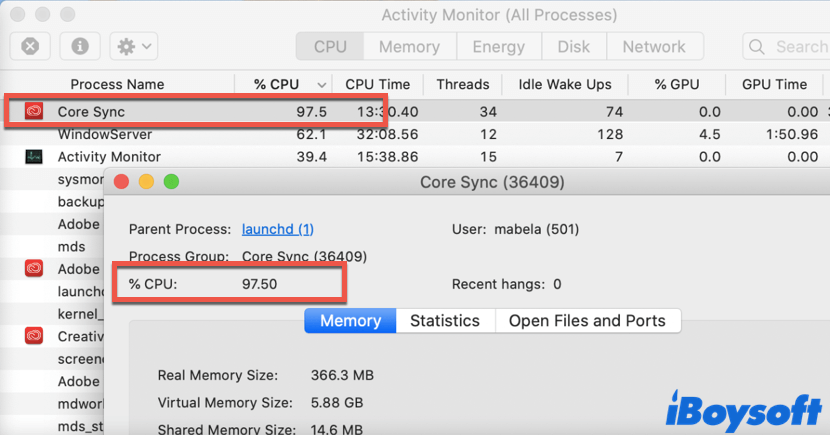Click the inspect process info icon

tap(80, 46)
